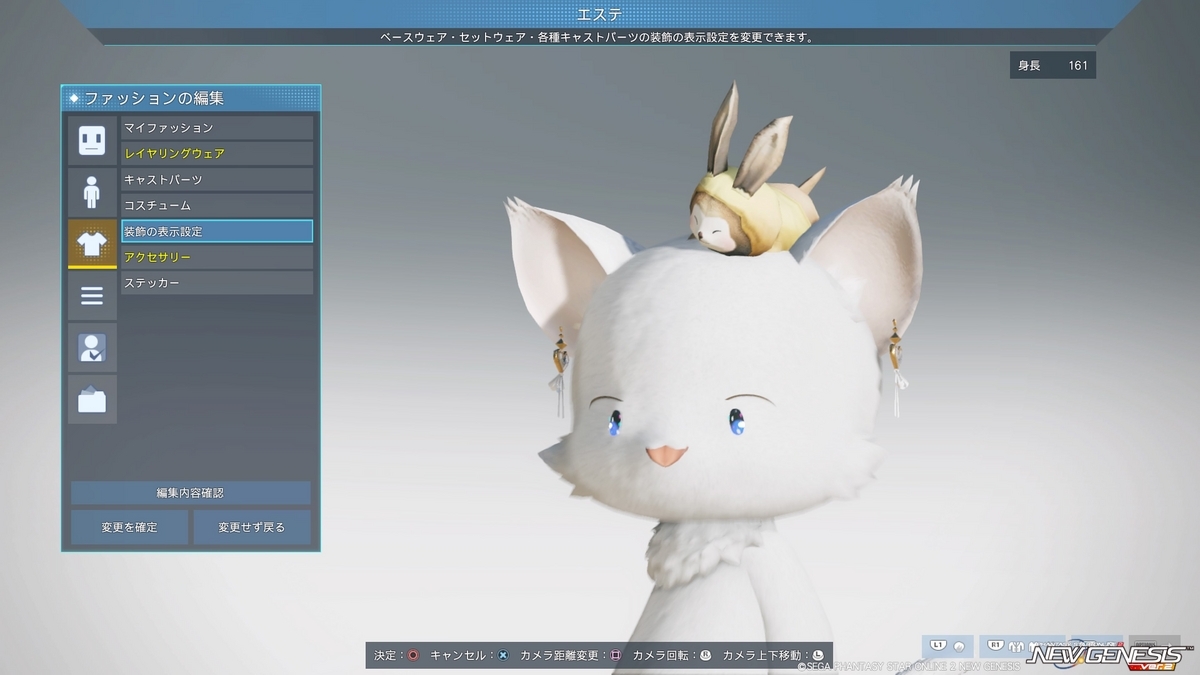Click the カメラ回転 stick hint icon
1200x675 pixels.
tap(706, 656)
